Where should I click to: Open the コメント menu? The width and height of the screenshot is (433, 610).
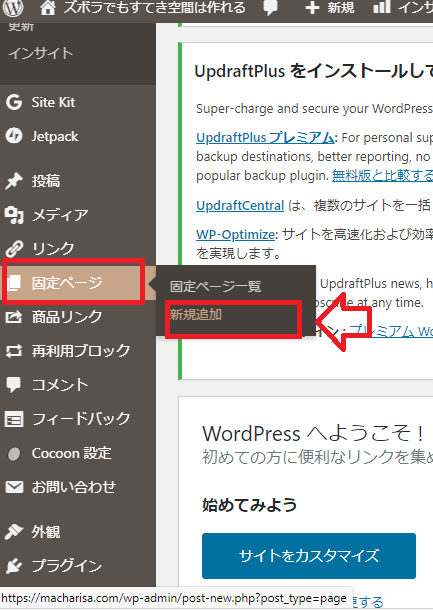coord(60,385)
